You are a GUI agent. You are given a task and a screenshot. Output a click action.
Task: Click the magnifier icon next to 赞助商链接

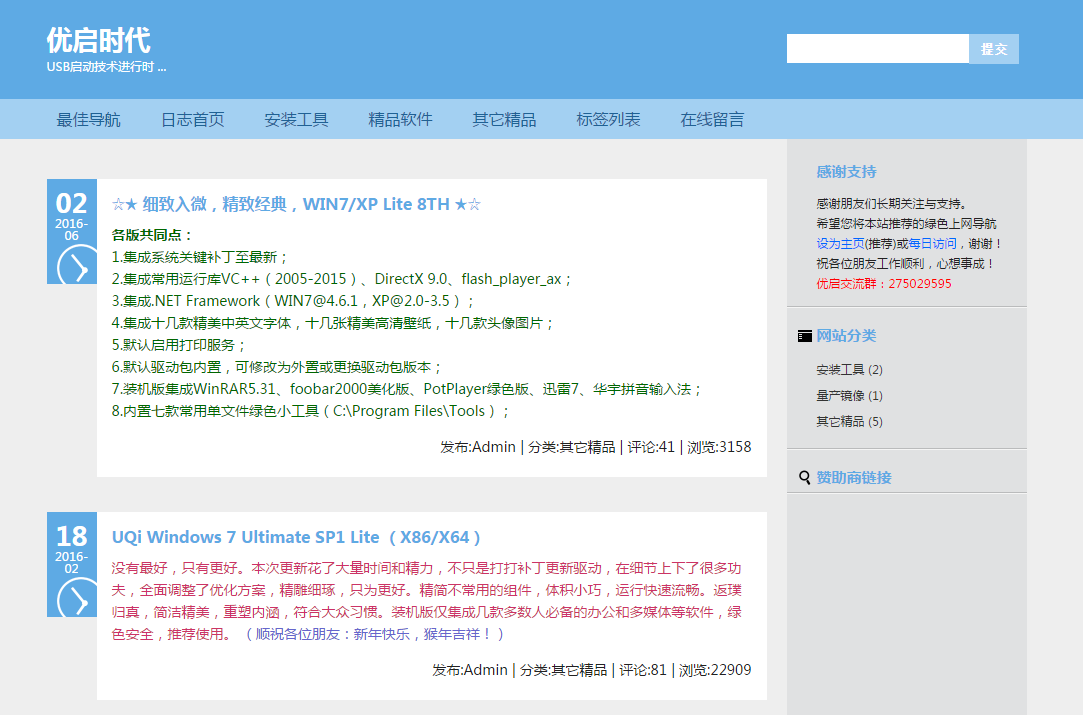pos(803,477)
